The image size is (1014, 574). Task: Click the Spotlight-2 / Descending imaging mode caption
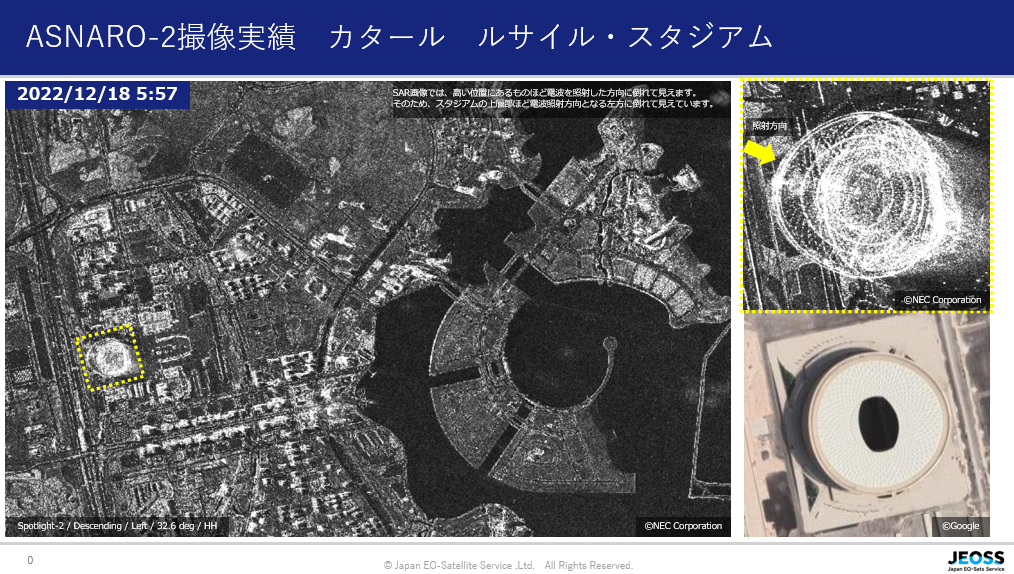tap(118, 526)
